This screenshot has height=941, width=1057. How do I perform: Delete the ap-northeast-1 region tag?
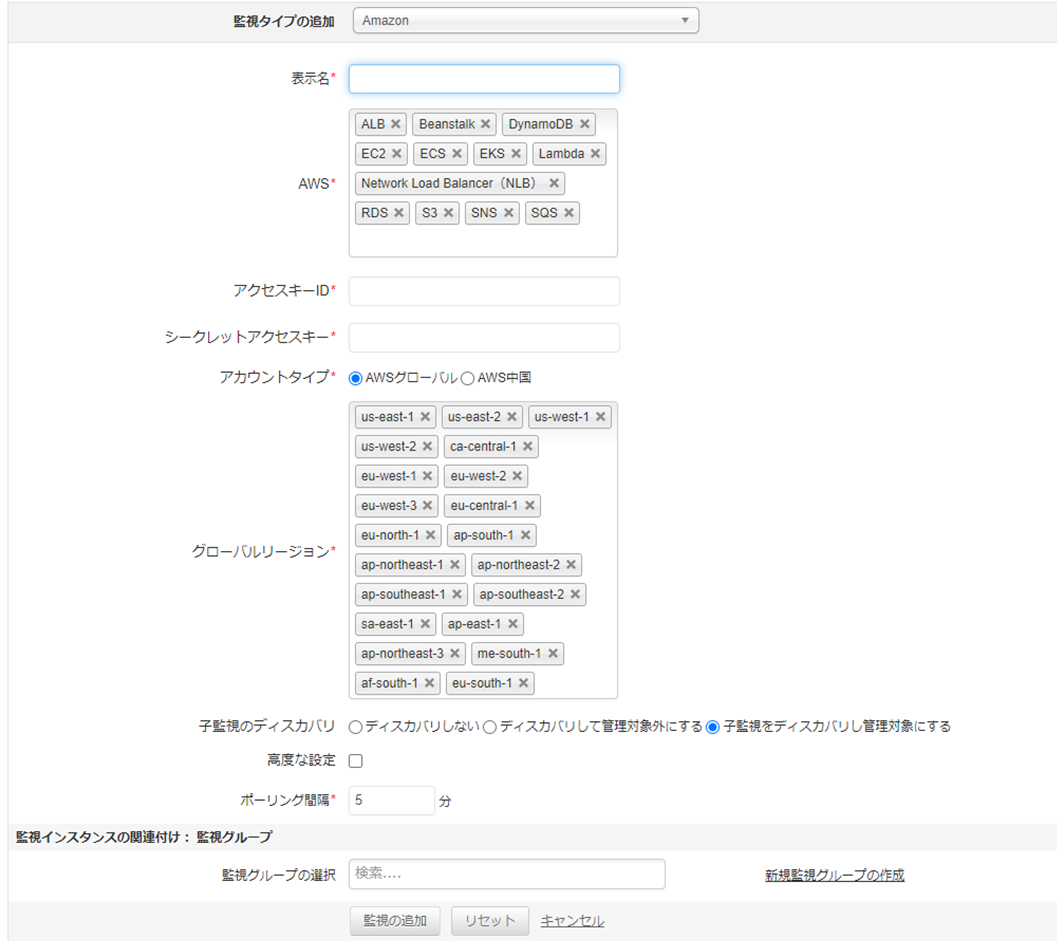455,565
